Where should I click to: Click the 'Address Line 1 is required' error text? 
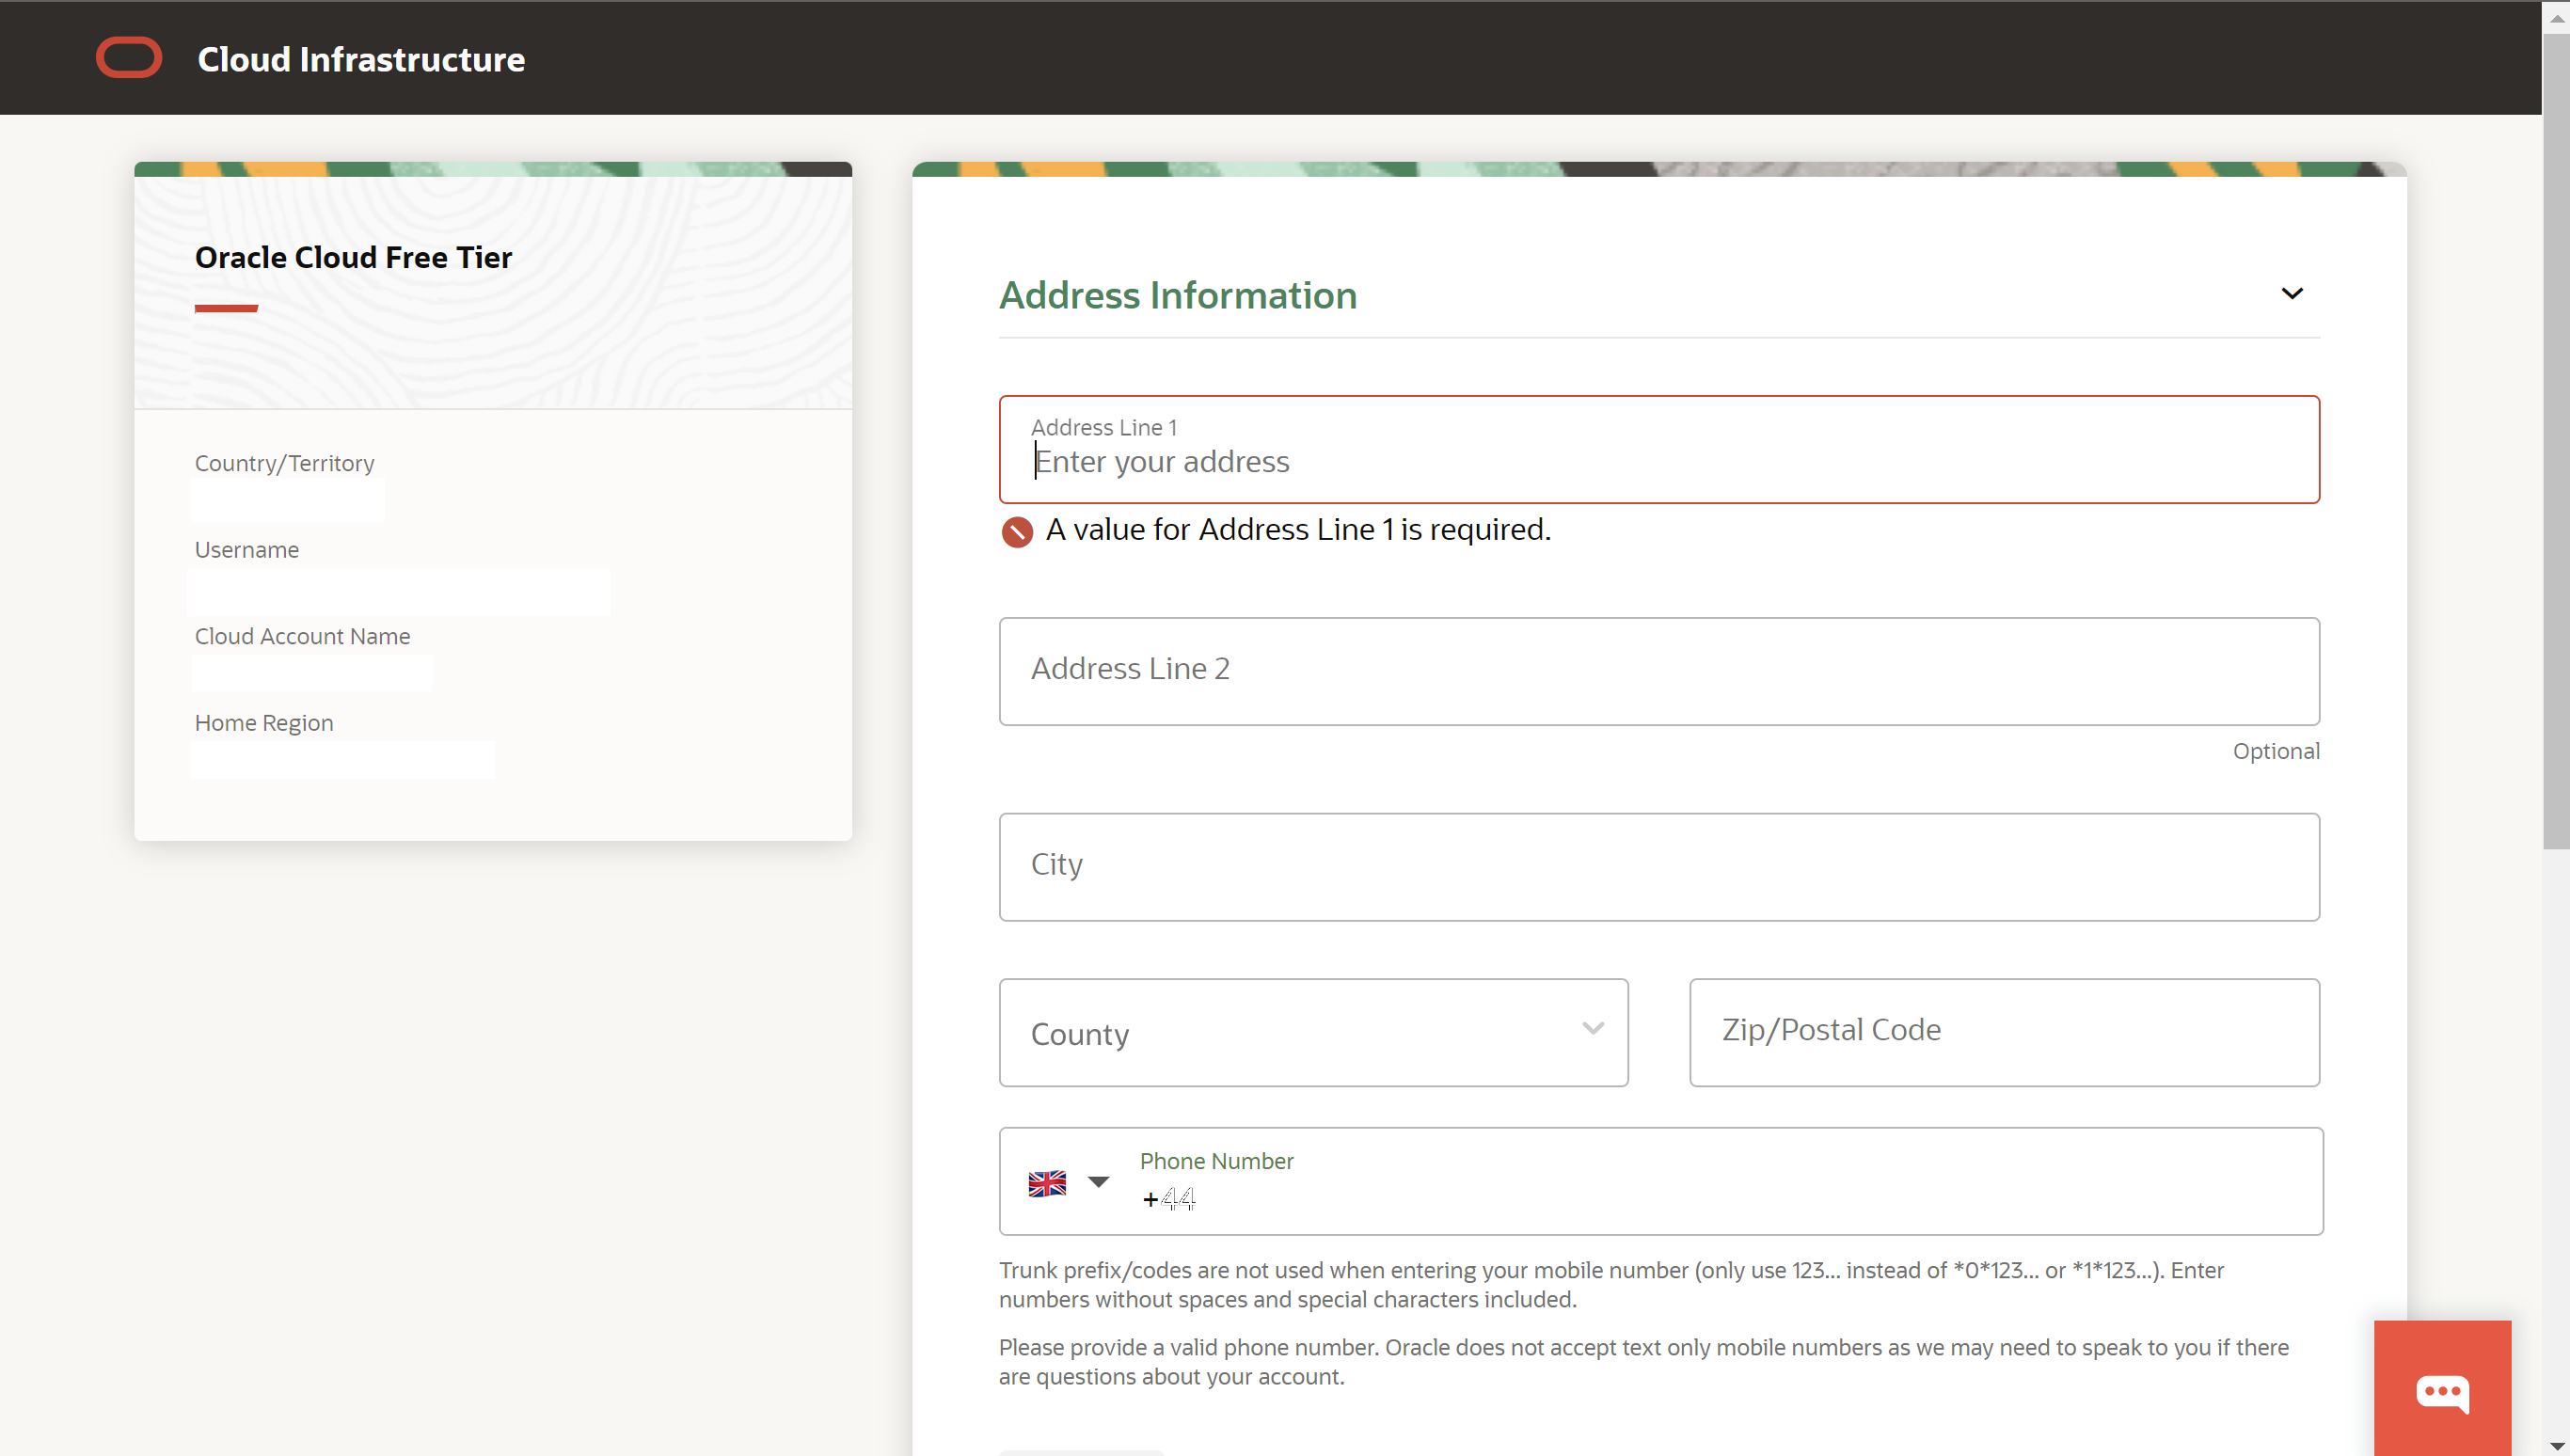pyautogui.click(x=1298, y=530)
